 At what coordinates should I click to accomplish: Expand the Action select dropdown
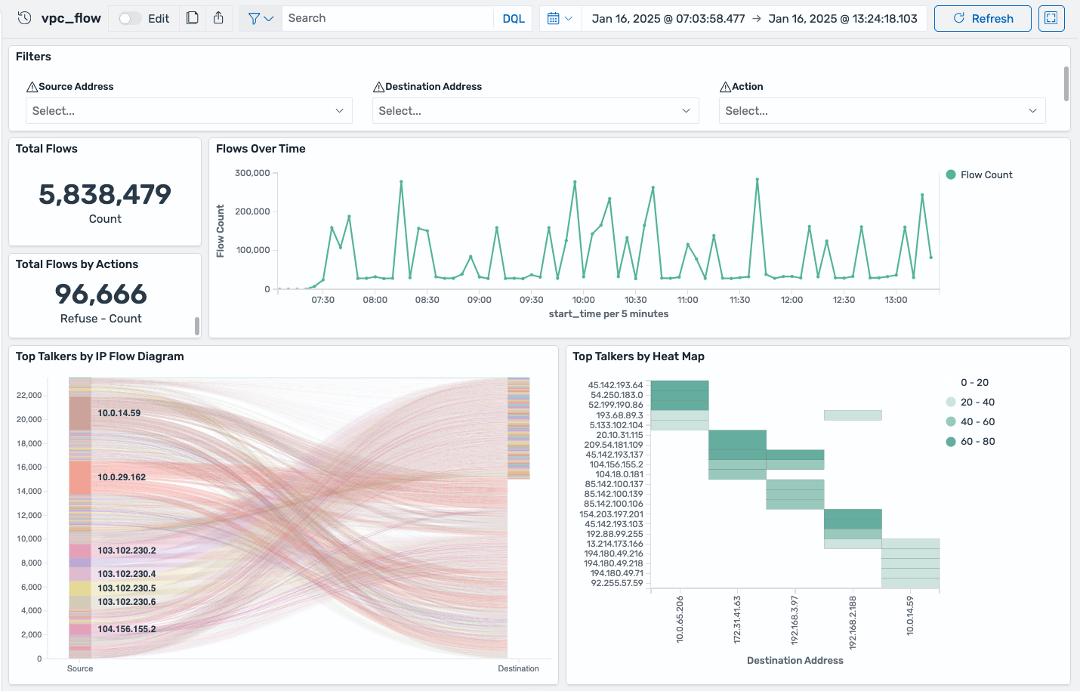(882, 111)
